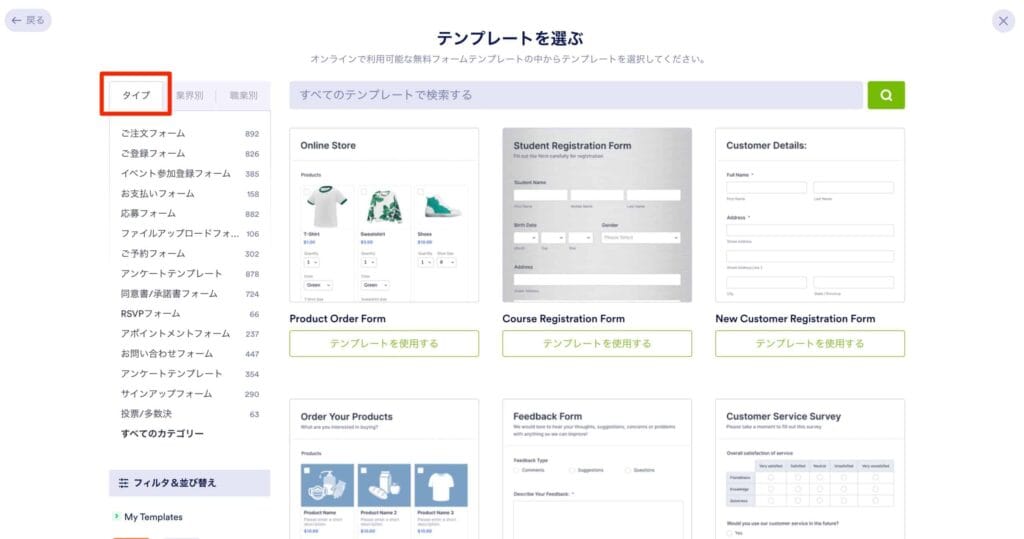Screen dimensions: 1024x539
Task: Click the T-Shirt product image in Online Store
Action: 327,206
